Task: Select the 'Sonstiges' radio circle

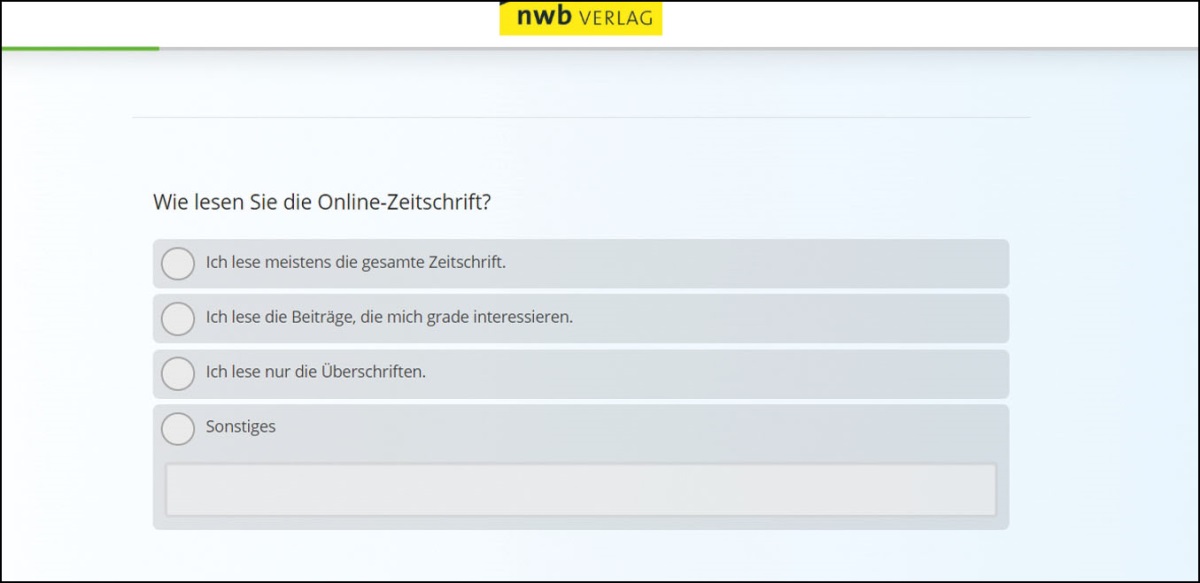Action: pyautogui.click(x=178, y=428)
